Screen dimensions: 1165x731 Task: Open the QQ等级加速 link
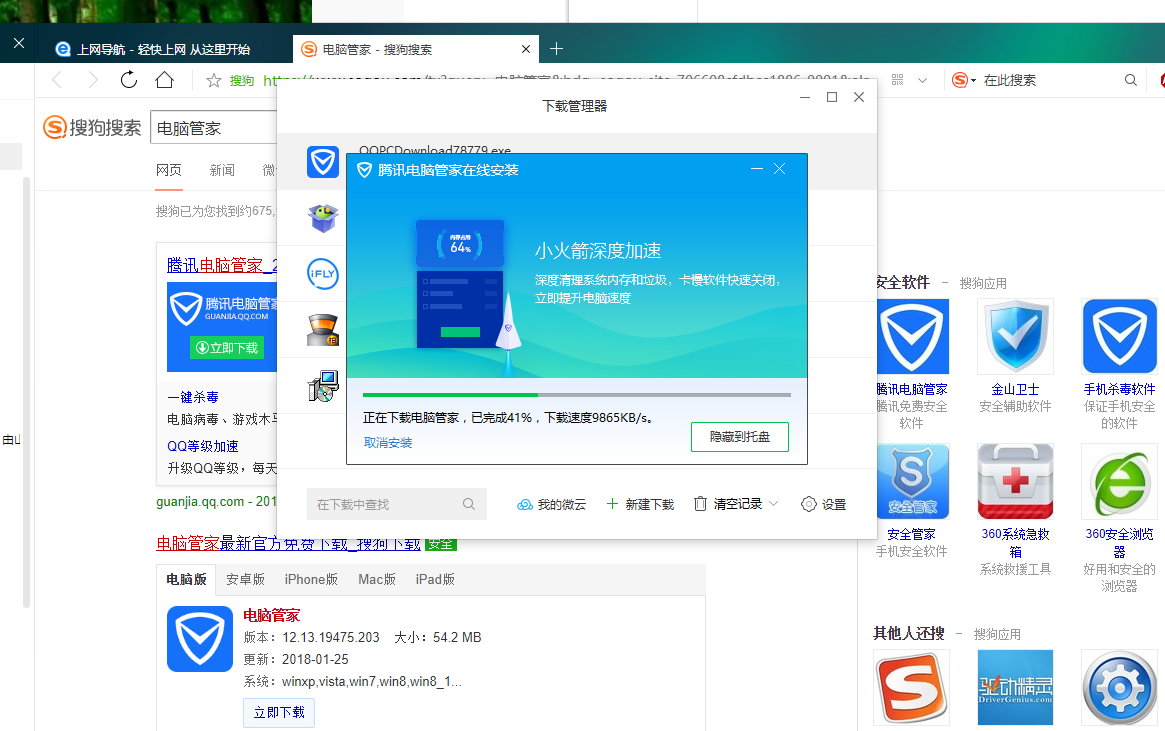203,446
